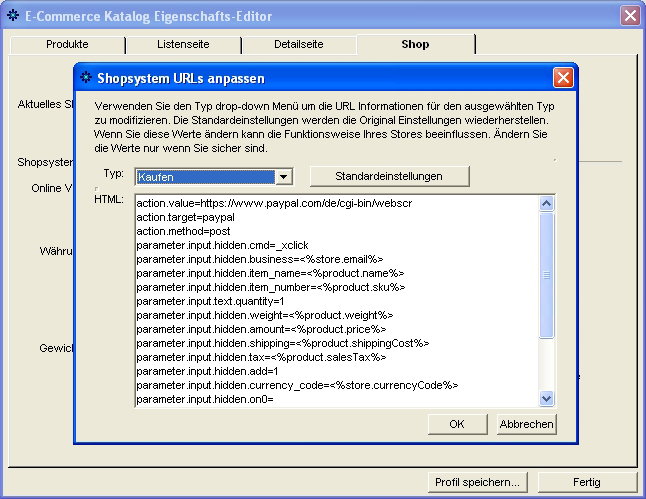Click the E-Commerce Katalog window title icon

click(x=12, y=16)
